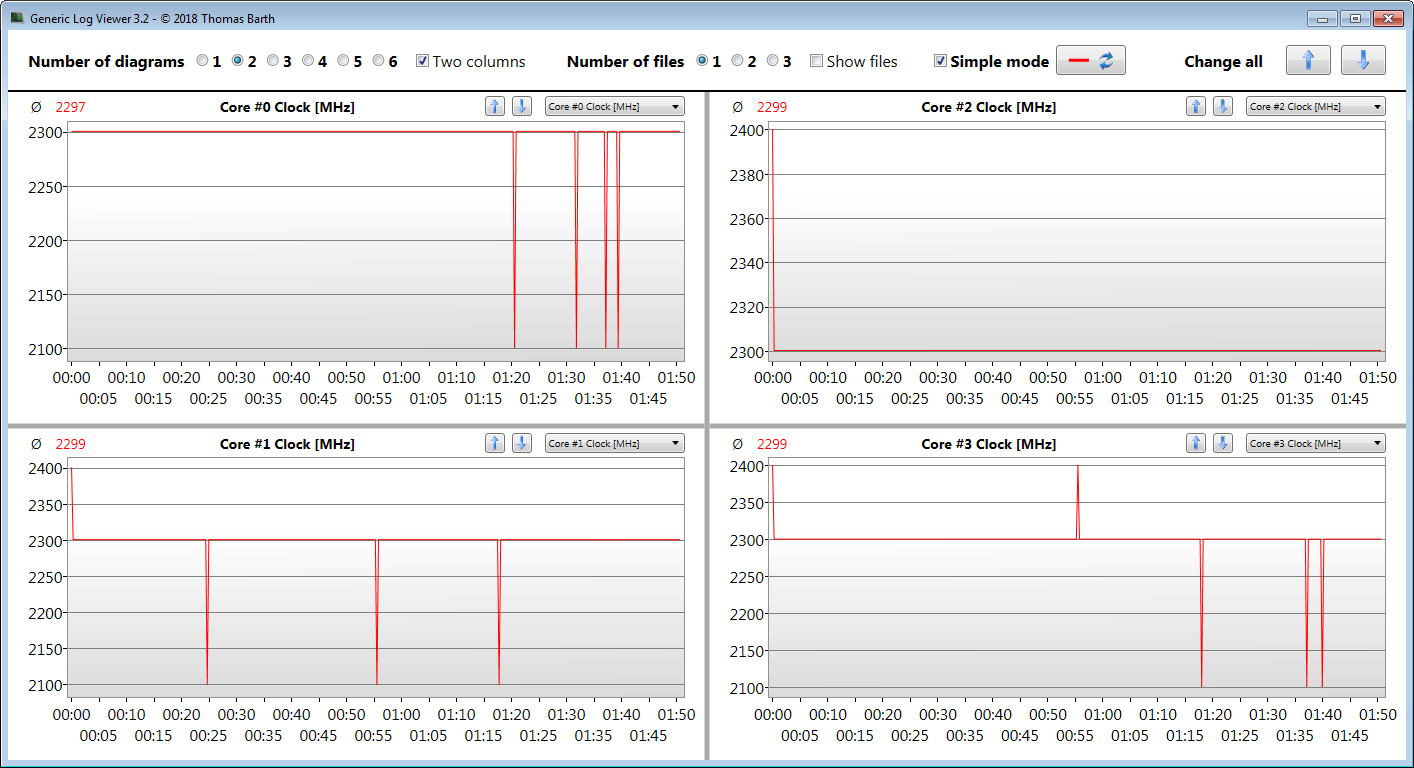This screenshot has width=1414, height=768.
Task: Select 4 for number of diagrams
Action: coord(308,61)
